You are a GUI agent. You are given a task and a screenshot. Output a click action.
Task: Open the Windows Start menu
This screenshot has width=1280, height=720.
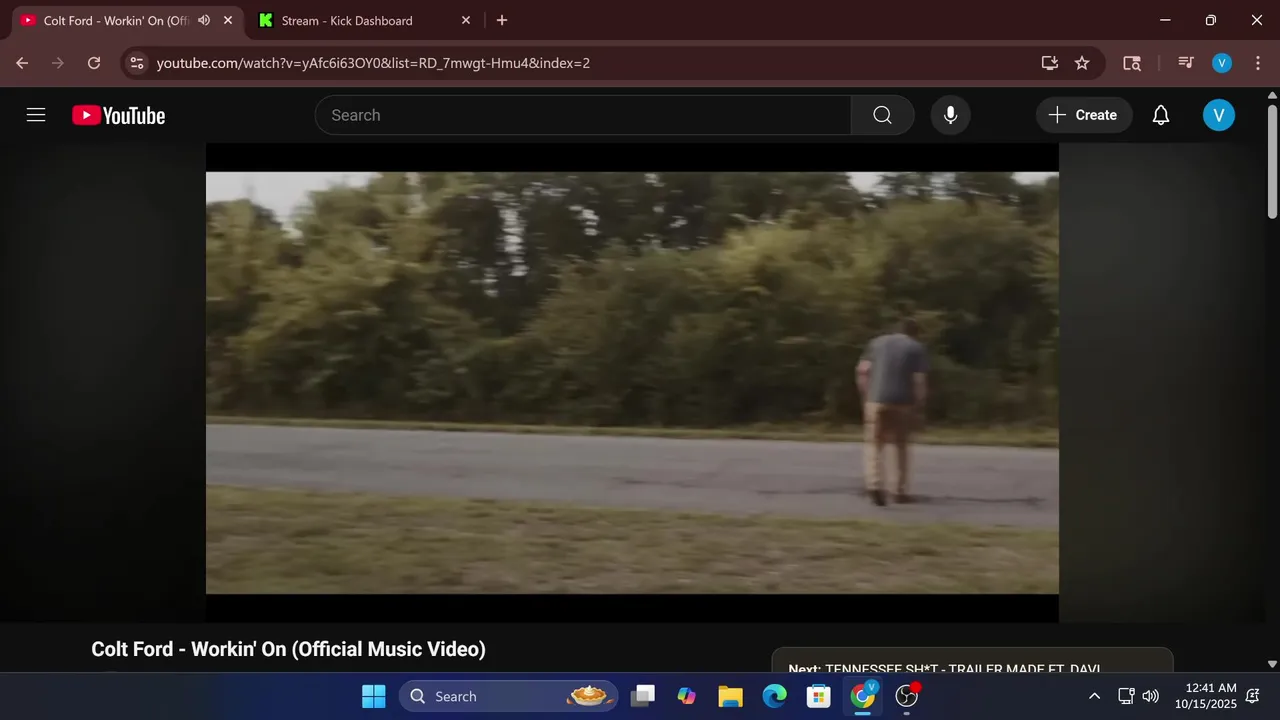click(374, 696)
